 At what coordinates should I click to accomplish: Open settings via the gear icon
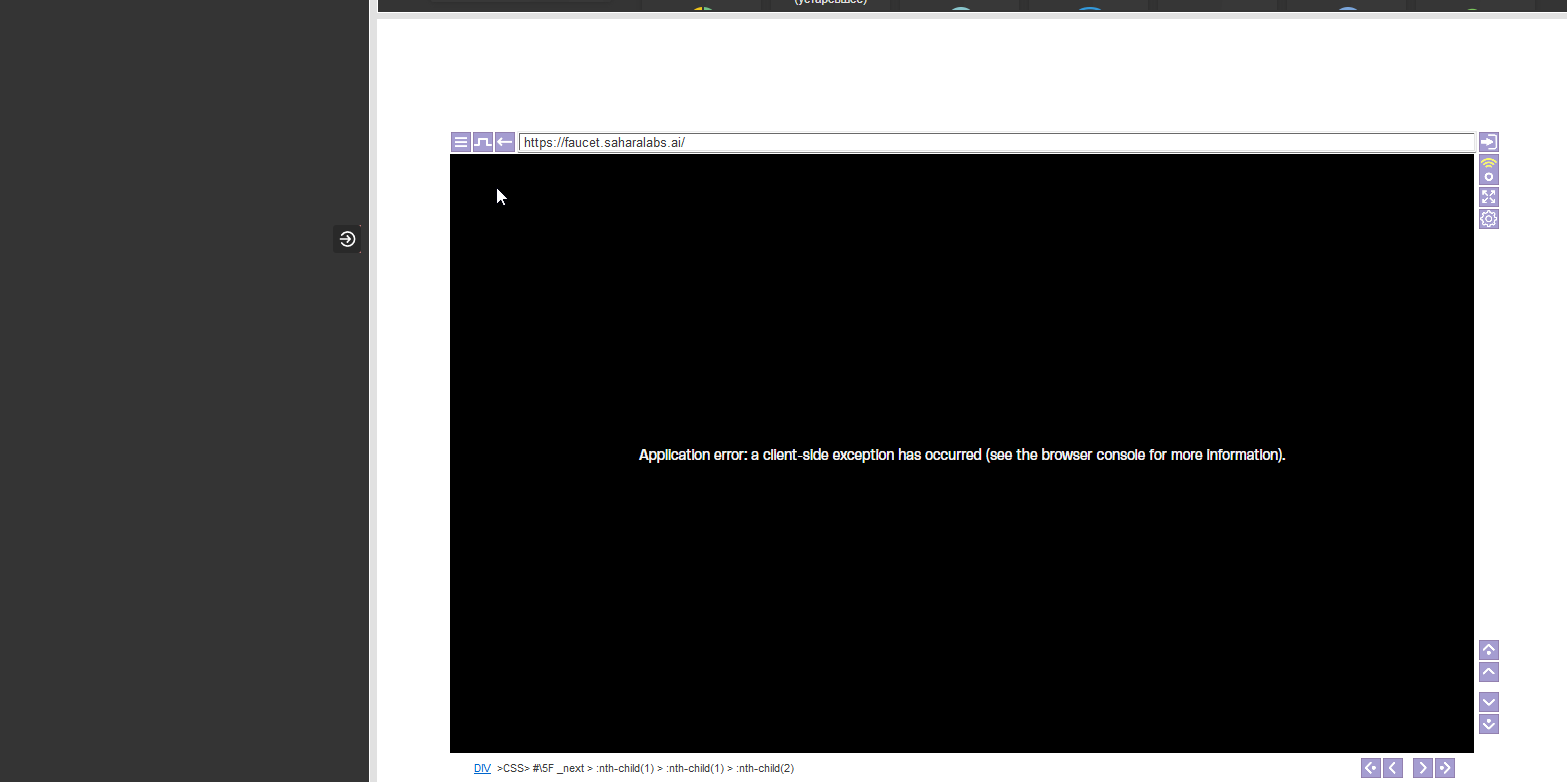pyautogui.click(x=1488, y=219)
